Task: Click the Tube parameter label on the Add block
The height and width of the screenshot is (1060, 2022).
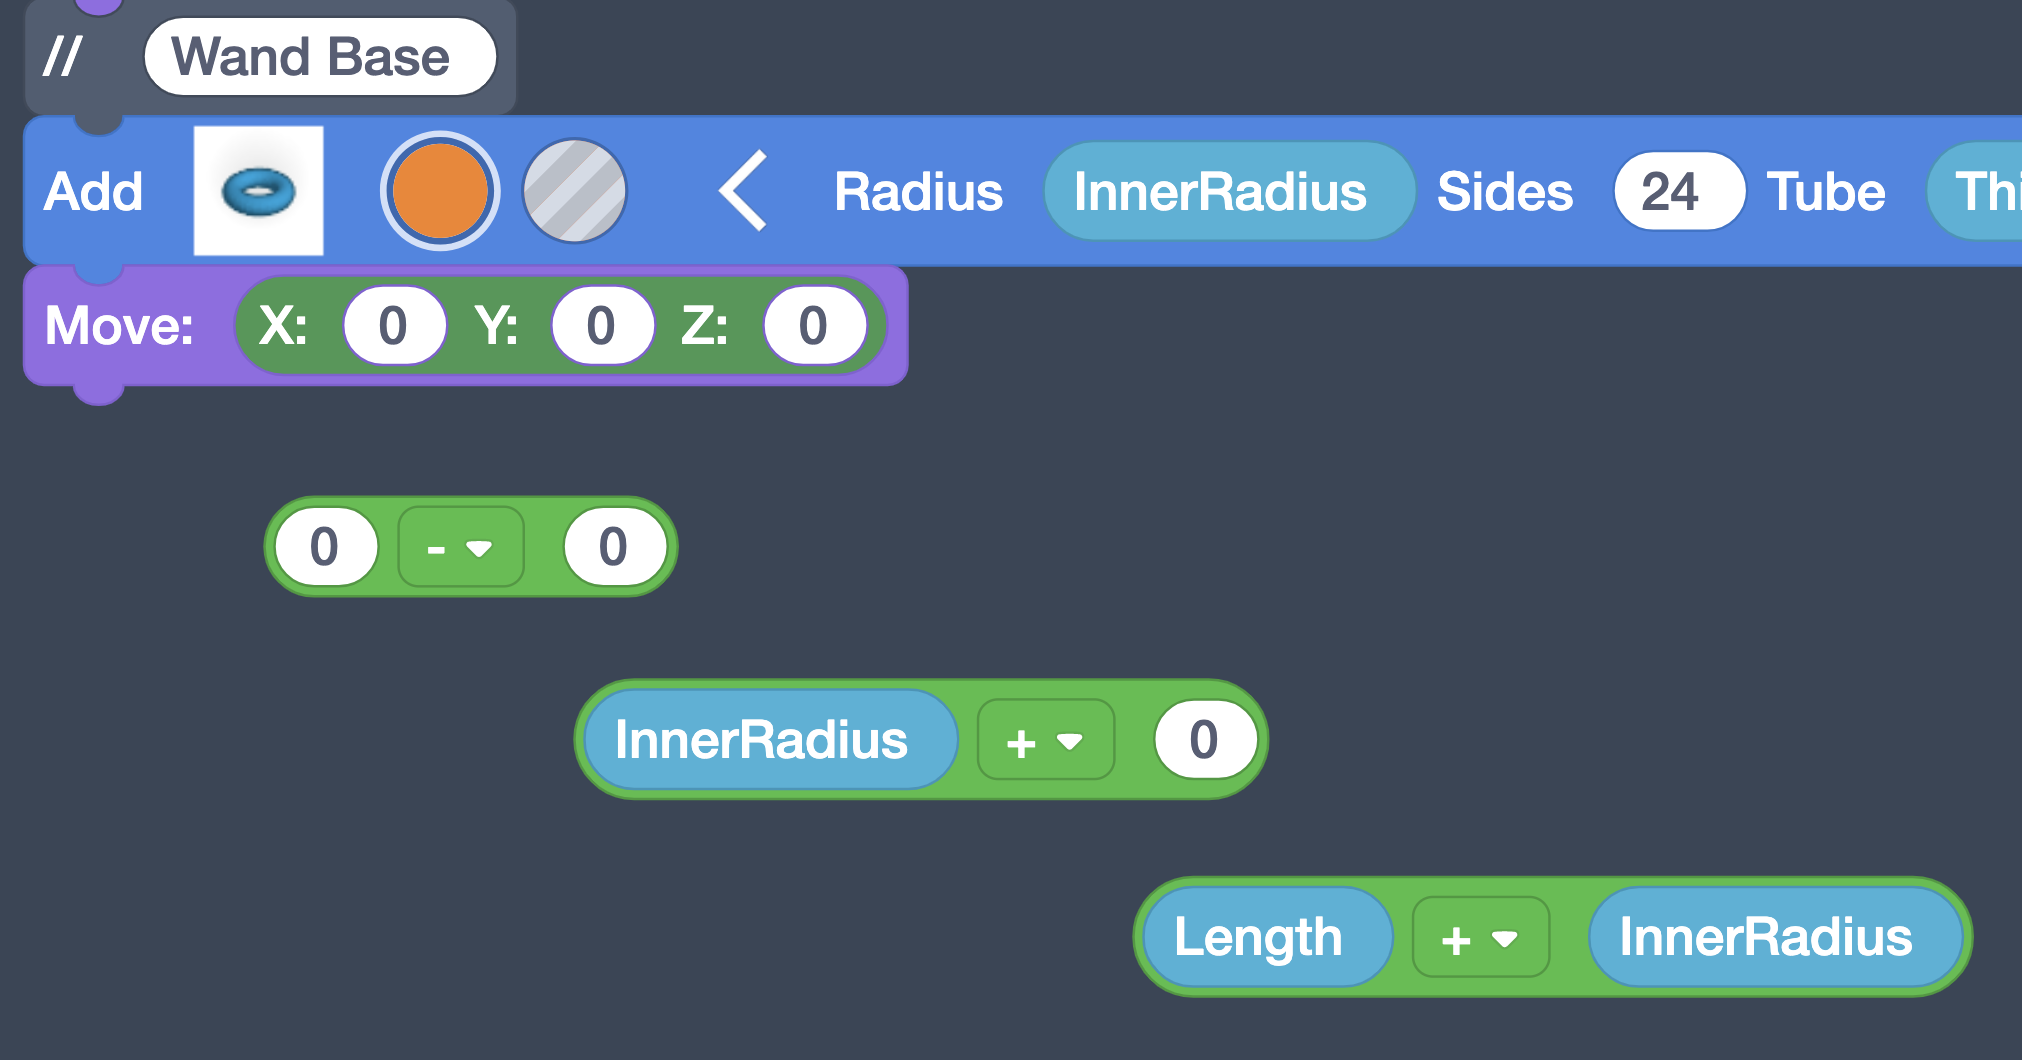Action: pyautogui.click(x=1825, y=191)
